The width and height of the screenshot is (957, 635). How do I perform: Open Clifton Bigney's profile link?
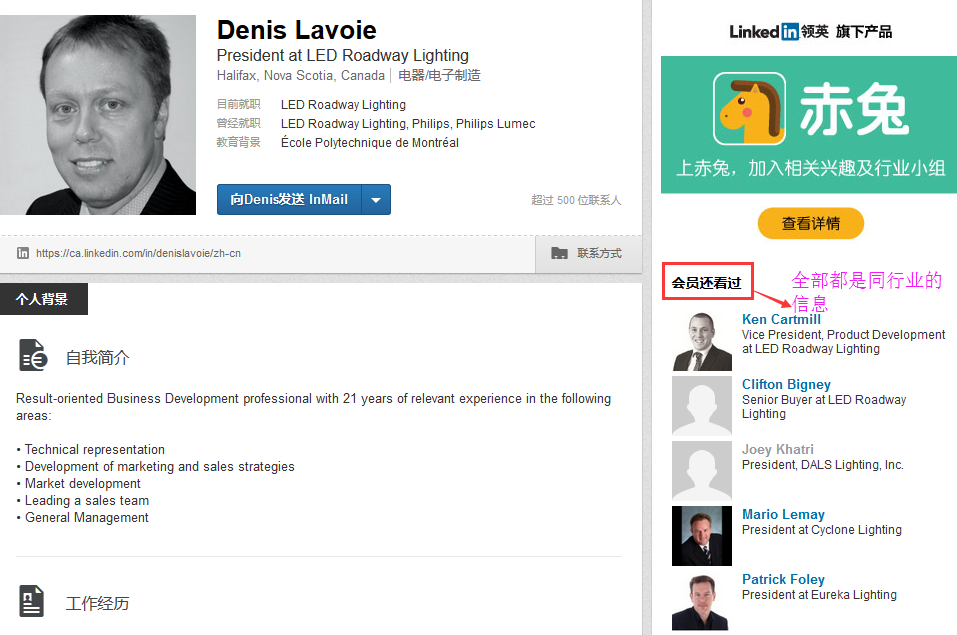pos(786,384)
